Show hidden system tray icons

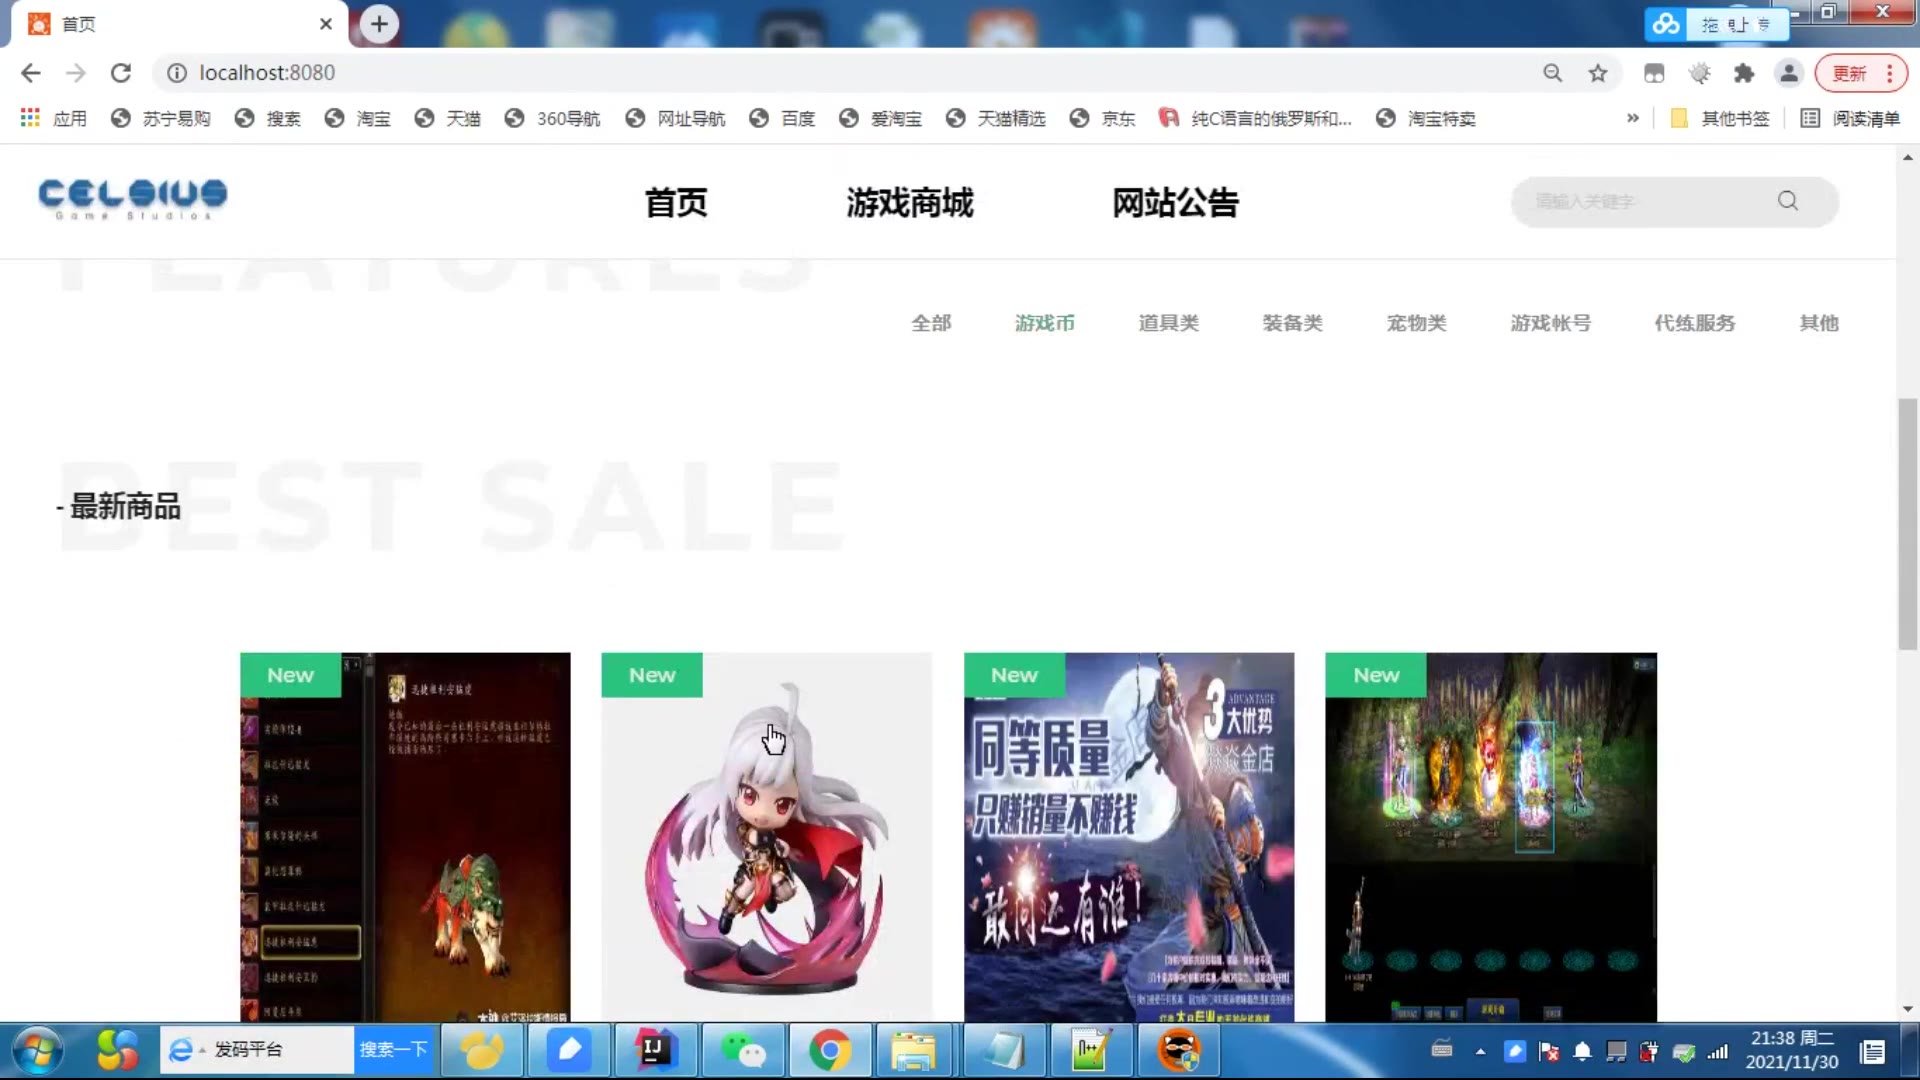[1480, 1051]
